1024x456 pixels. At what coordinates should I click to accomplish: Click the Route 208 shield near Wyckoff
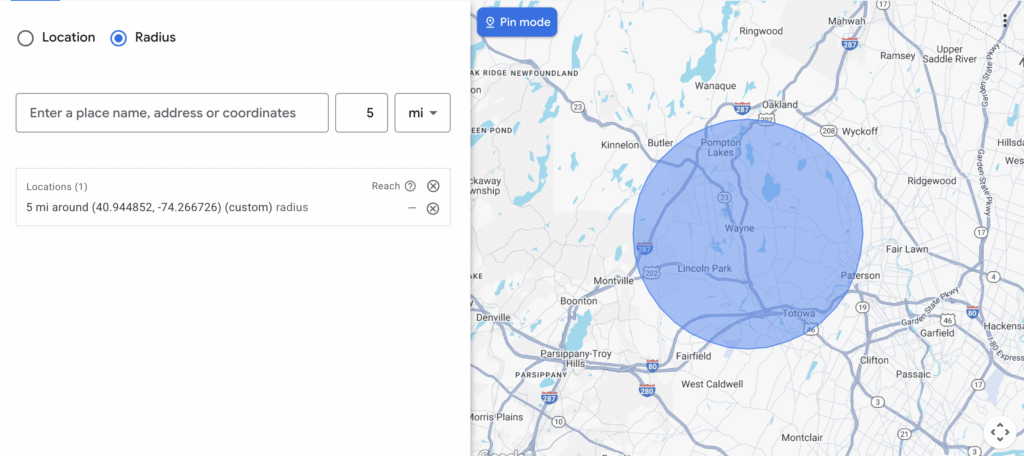click(828, 131)
